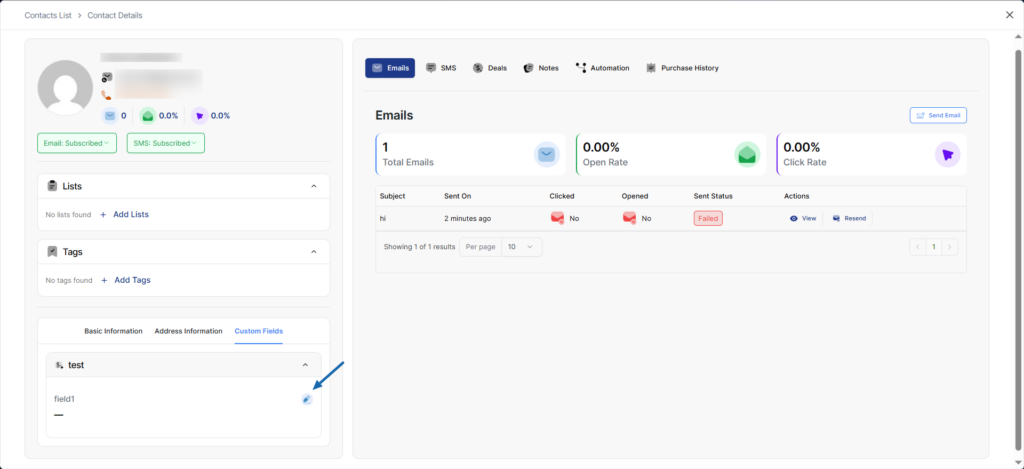Screen dimensions: 1024x469
Task: Switch to the Basic Information tab
Action: coord(113,331)
